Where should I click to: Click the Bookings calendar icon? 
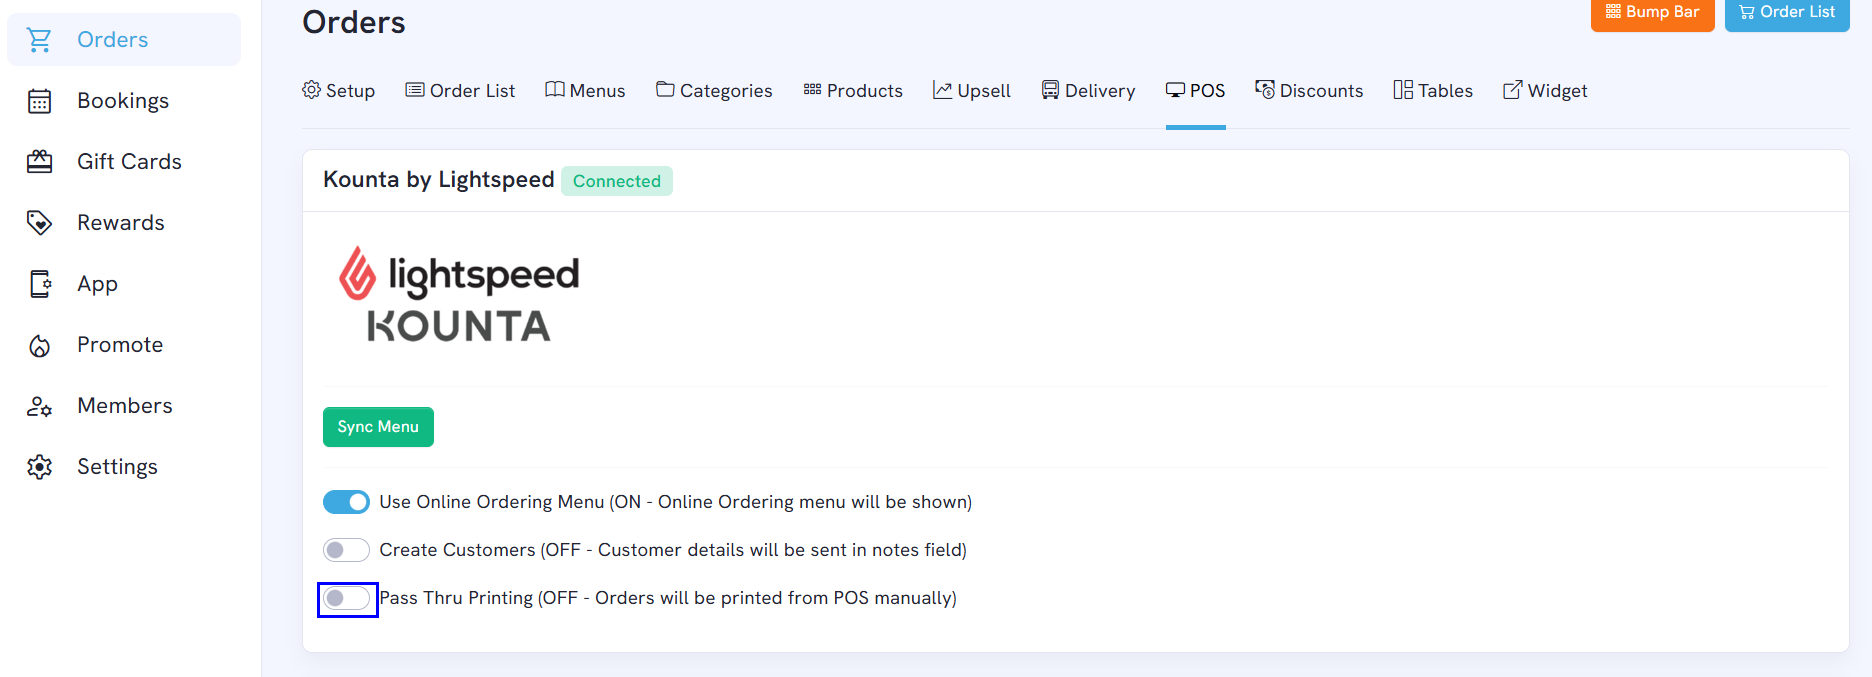(39, 101)
